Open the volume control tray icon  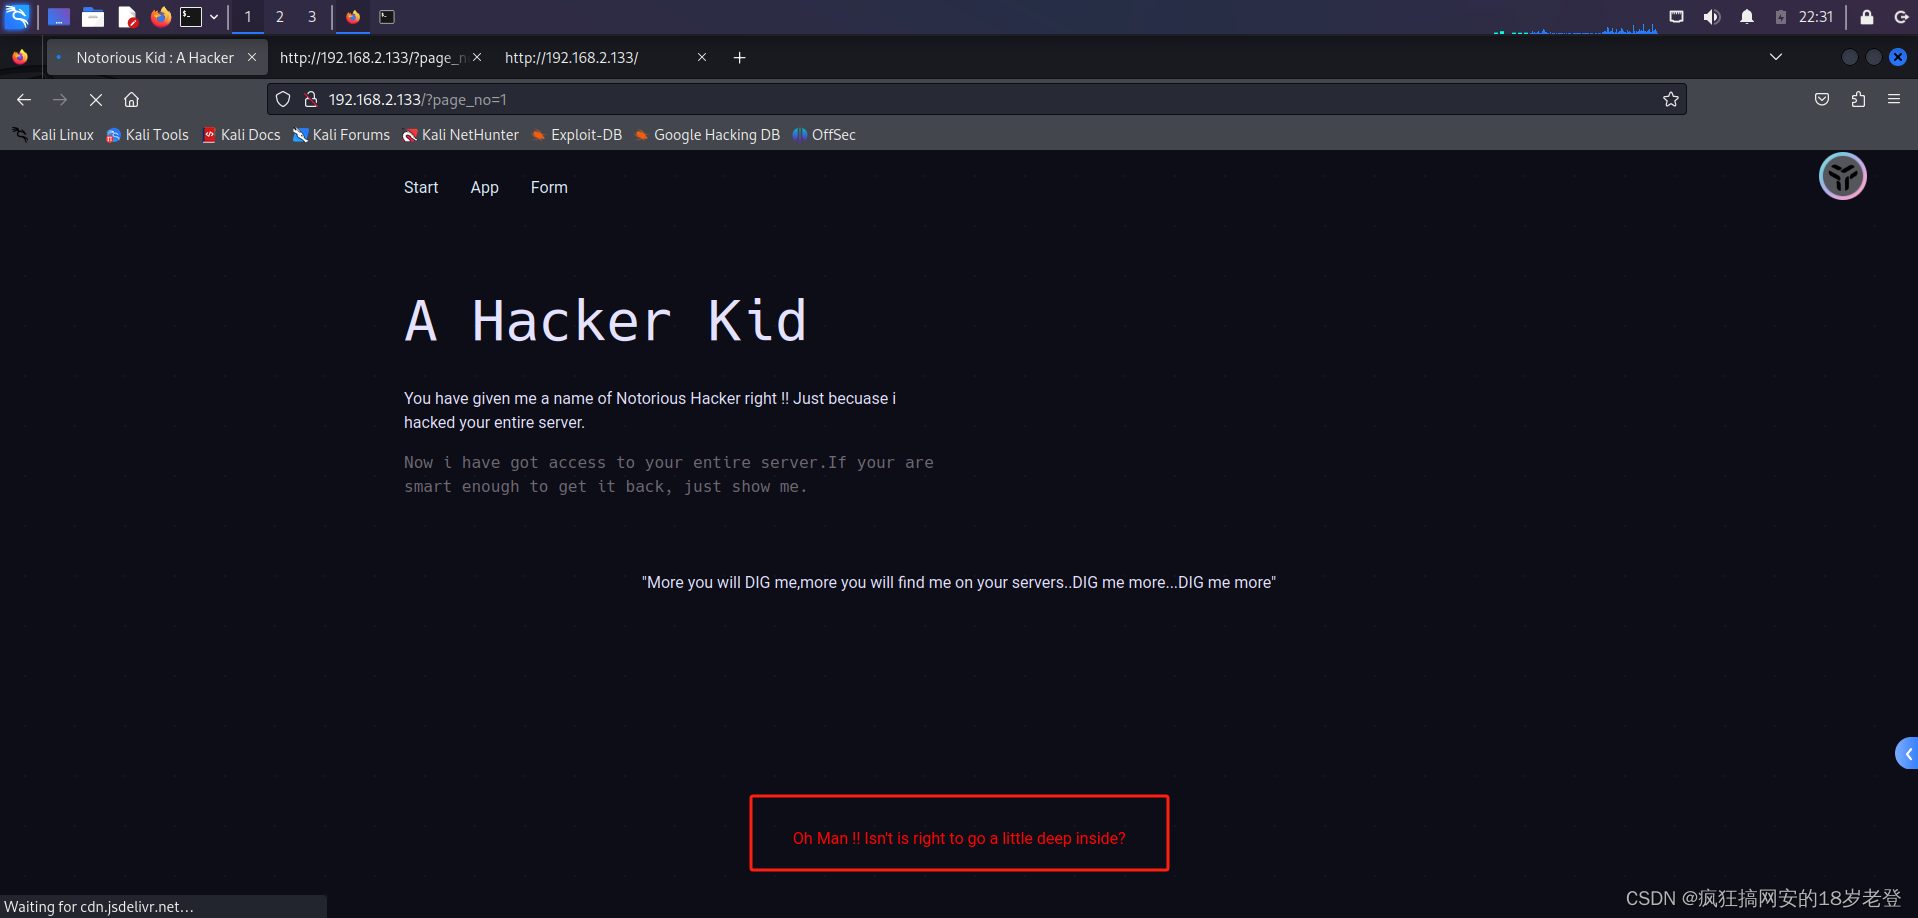(1712, 17)
